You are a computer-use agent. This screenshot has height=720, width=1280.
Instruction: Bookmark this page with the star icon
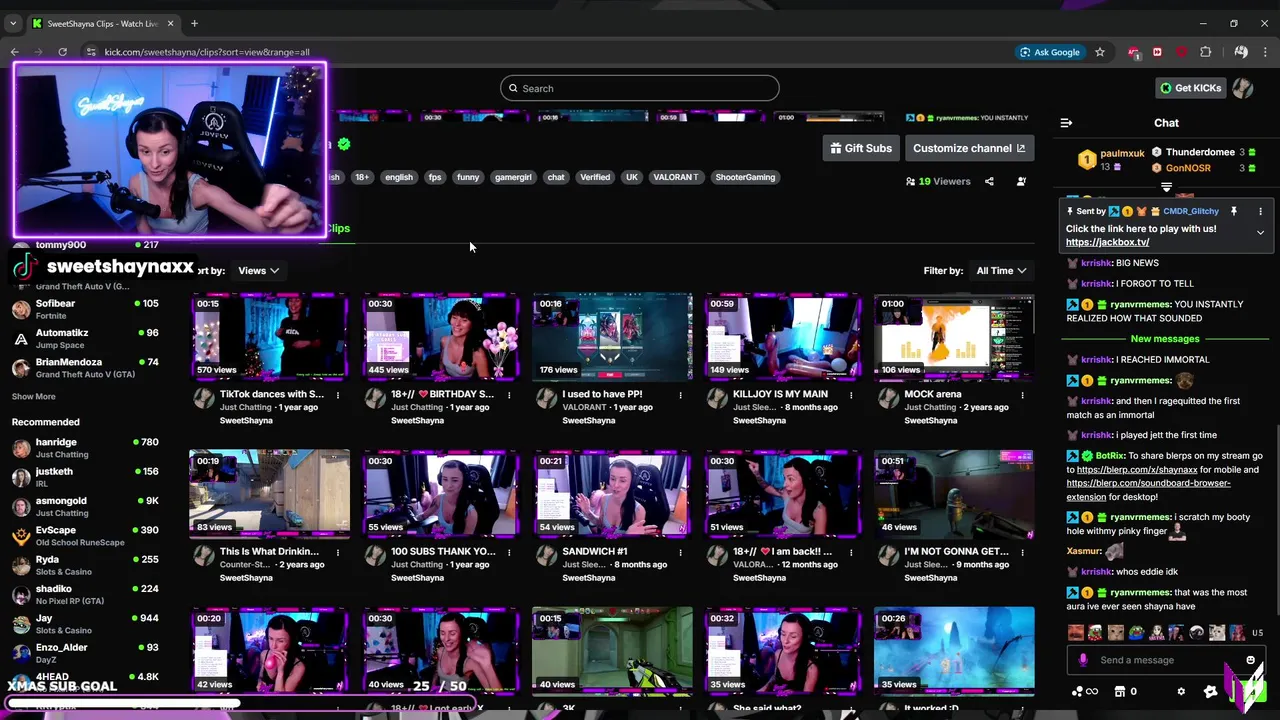[x=1100, y=52]
